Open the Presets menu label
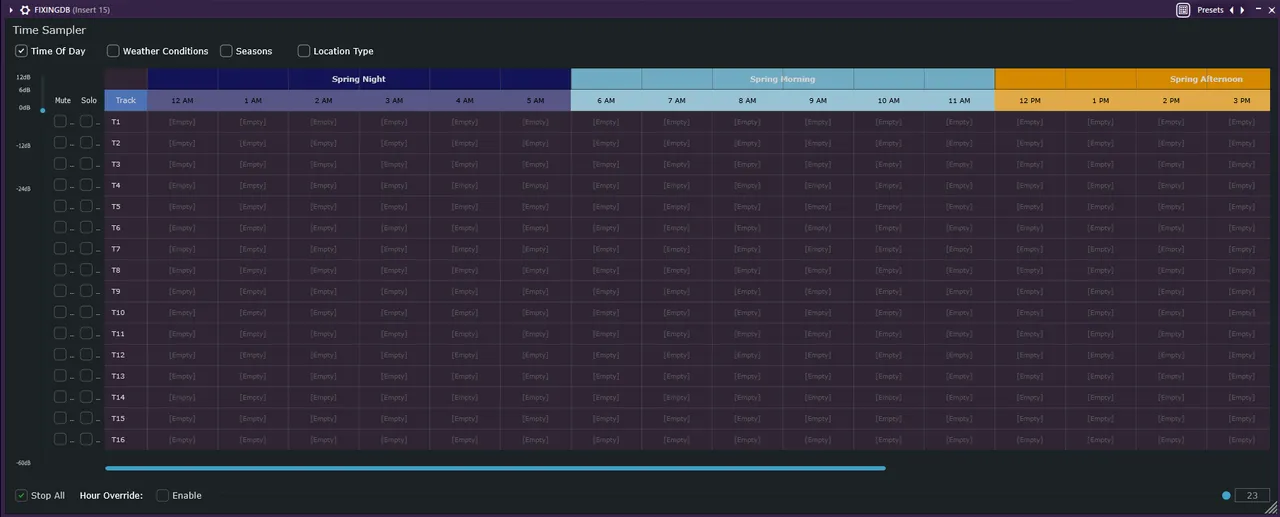This screenshot has width=1280, height=517. click(1210, 10)
